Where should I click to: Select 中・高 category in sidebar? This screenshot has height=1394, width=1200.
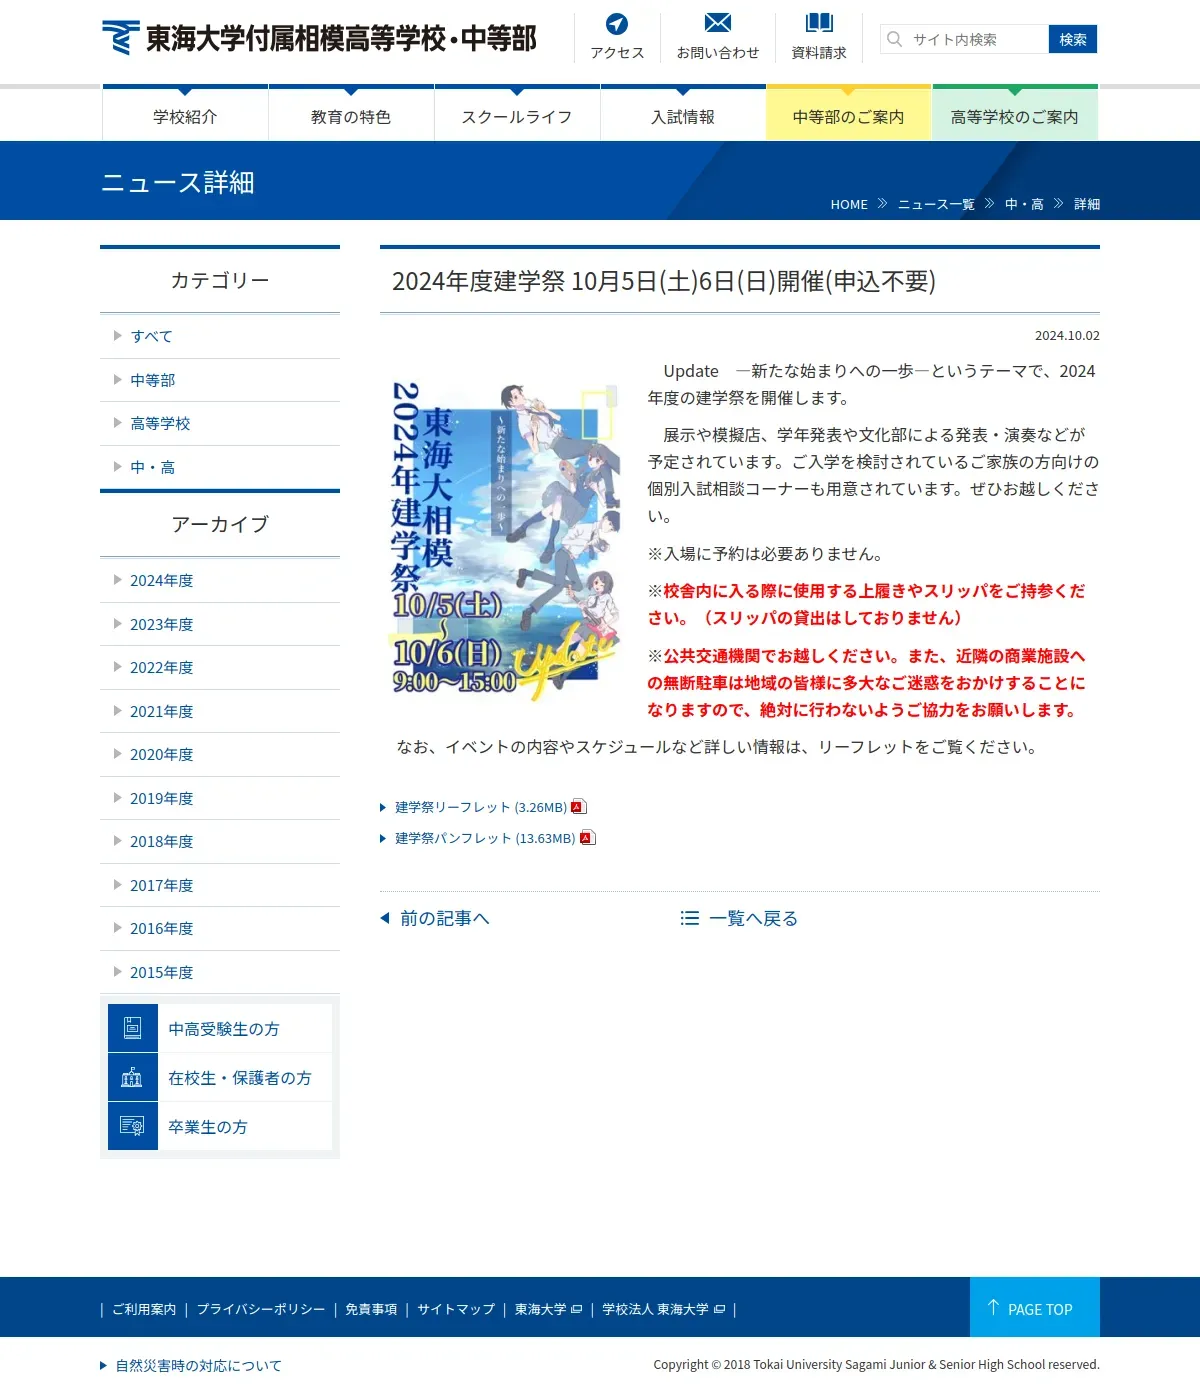tap(220, 467)
